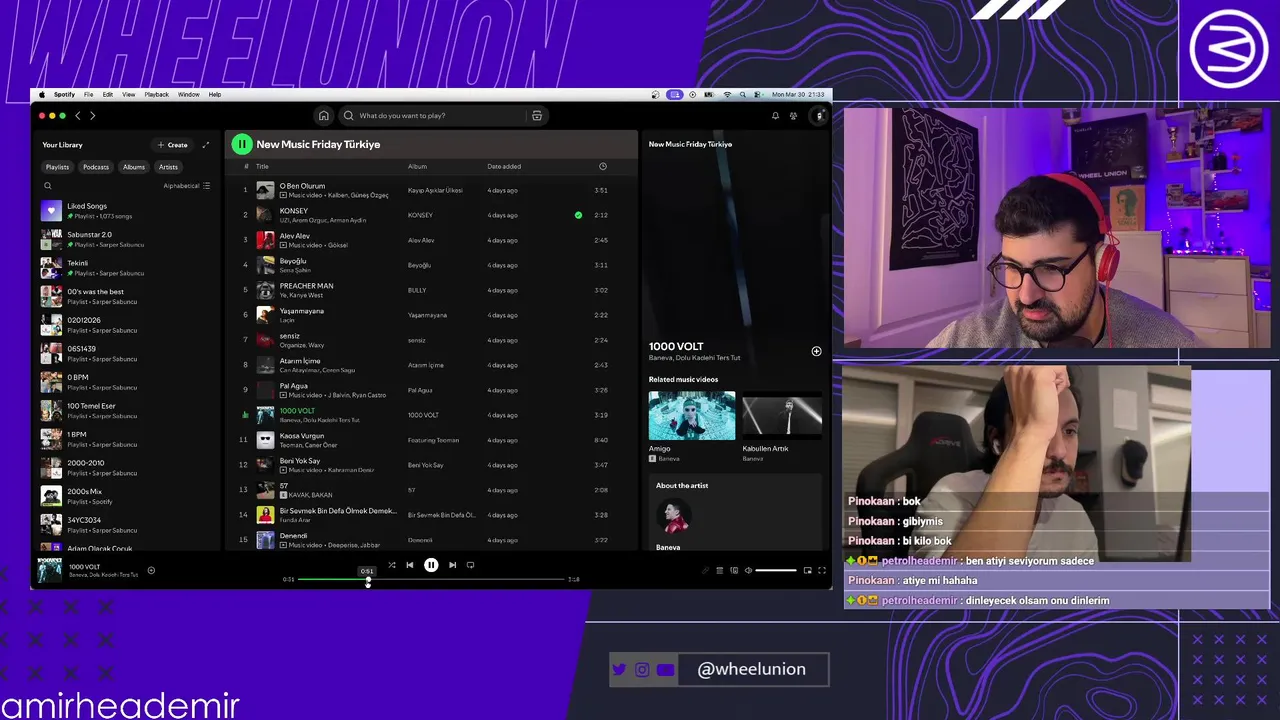This screenshot has width=1280, height=720.
Task: Toggle shuffle playback
Action: tap(391, 565)
